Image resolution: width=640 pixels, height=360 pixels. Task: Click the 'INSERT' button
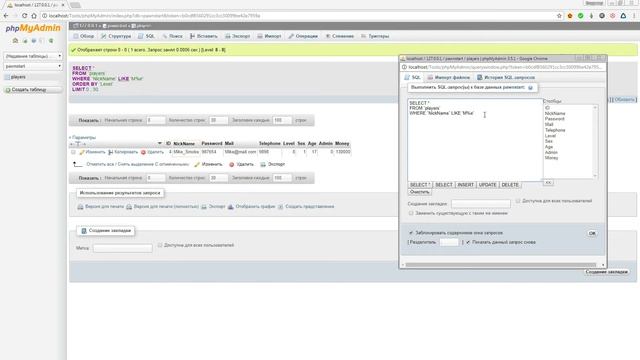pos(465,185)
